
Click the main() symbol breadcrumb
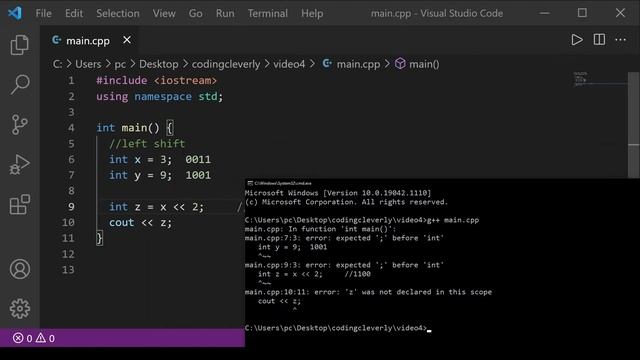click(417, 64)
